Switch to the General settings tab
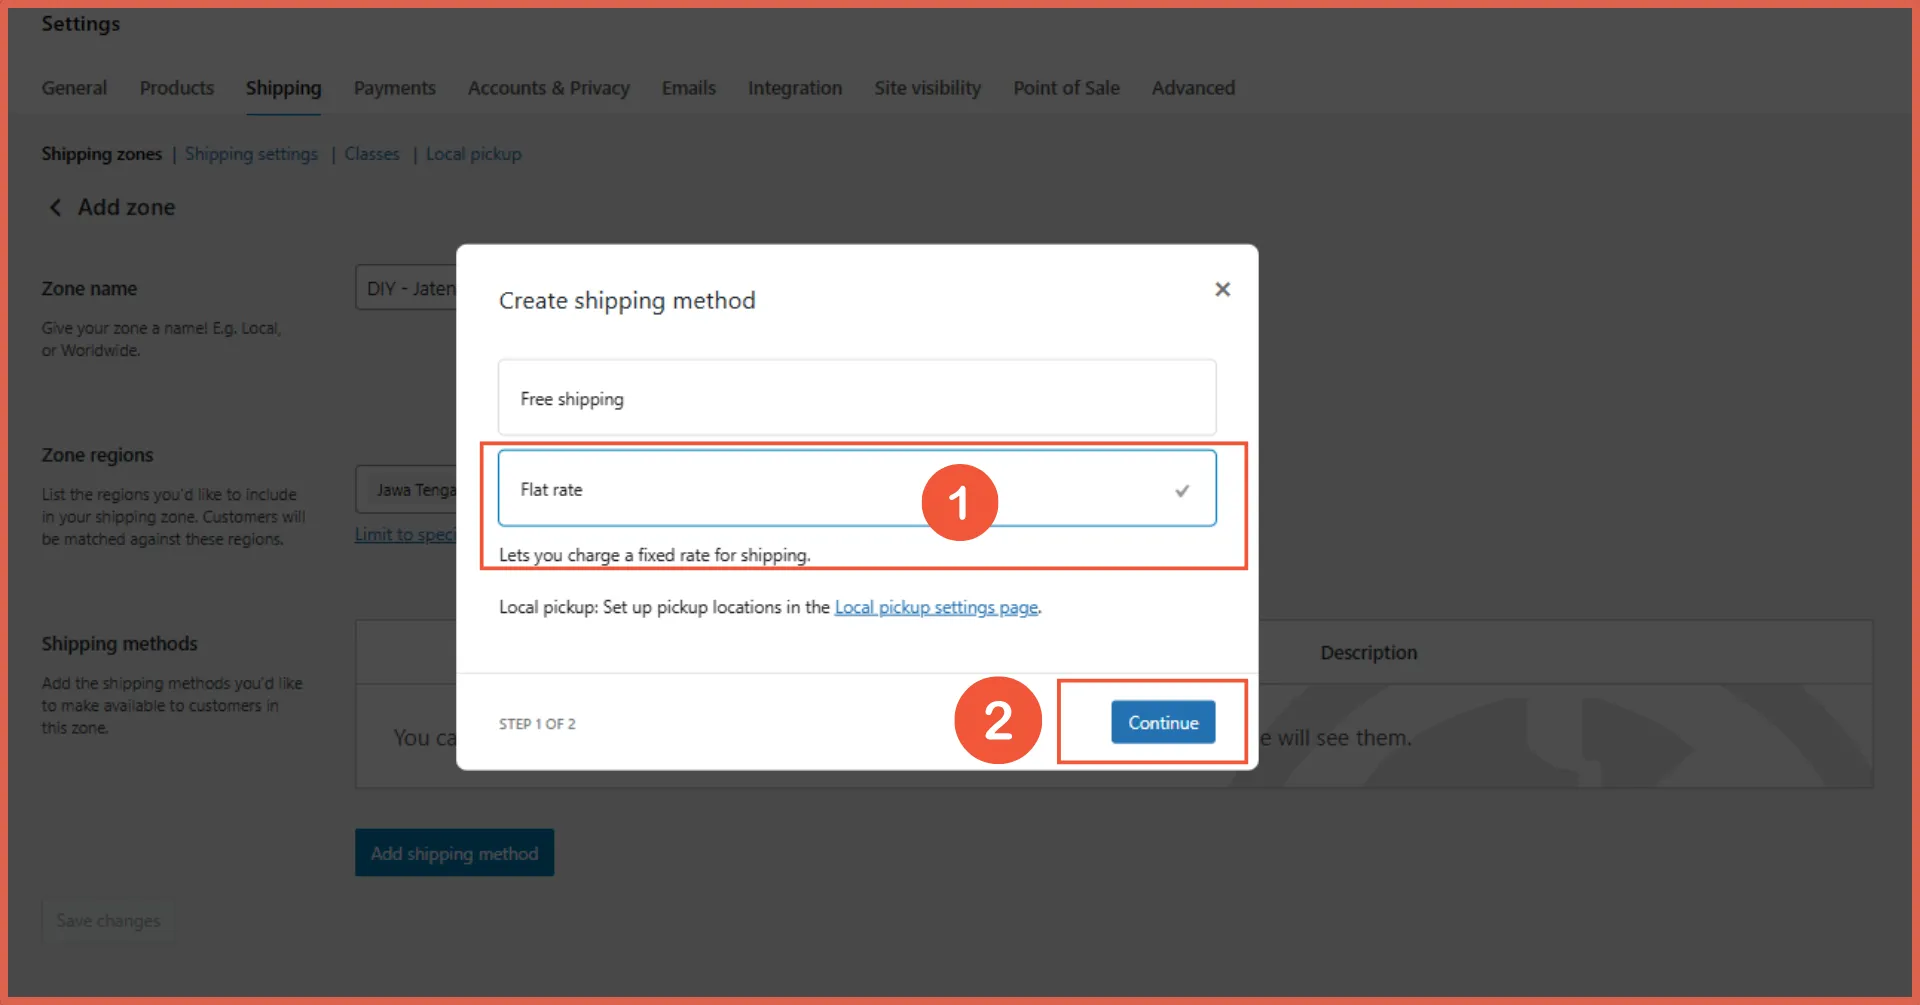This screenshot has width=1920, height=1005. point(74,88)
